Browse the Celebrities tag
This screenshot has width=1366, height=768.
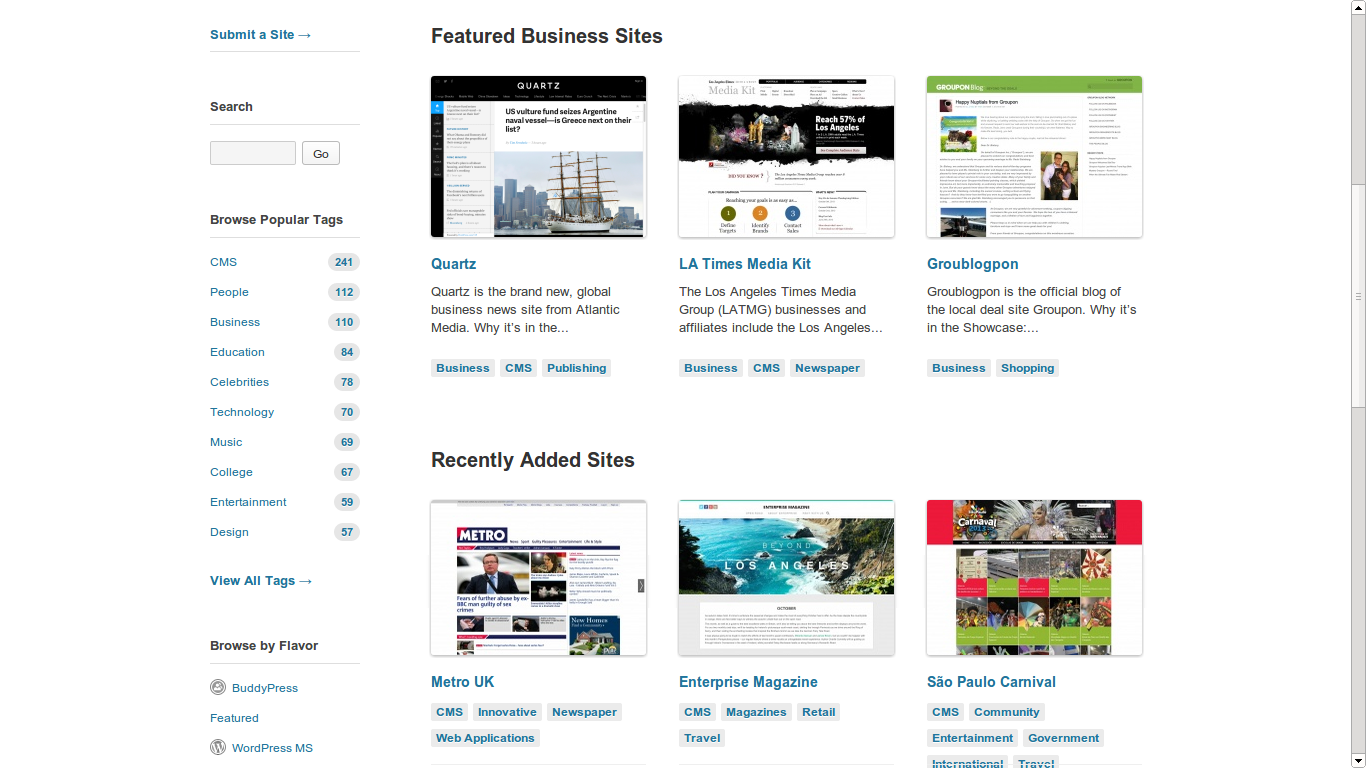coord(239,382)
